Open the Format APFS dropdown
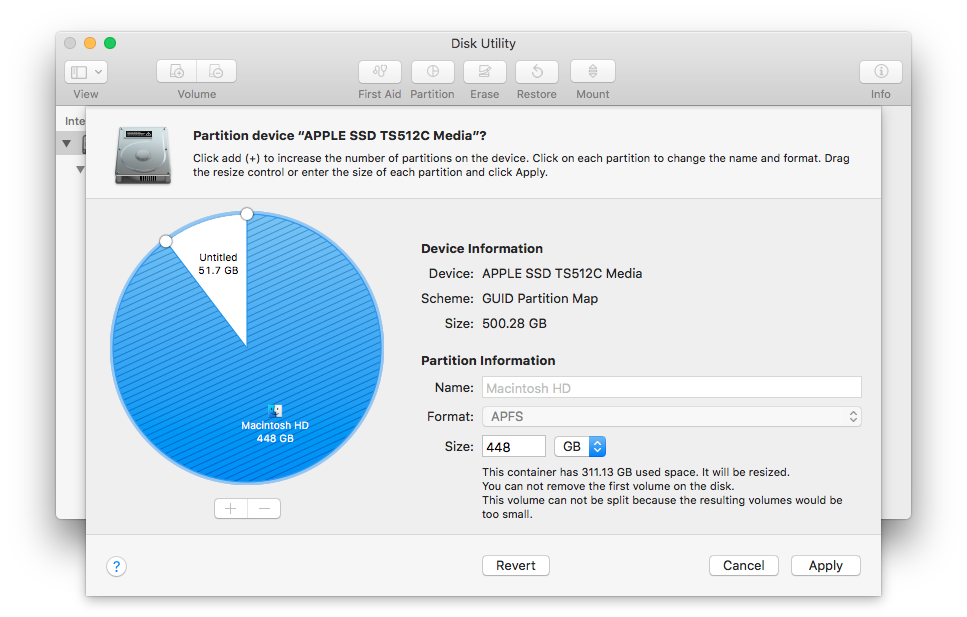Screen dimensions: 967x617 coord(672,416)
